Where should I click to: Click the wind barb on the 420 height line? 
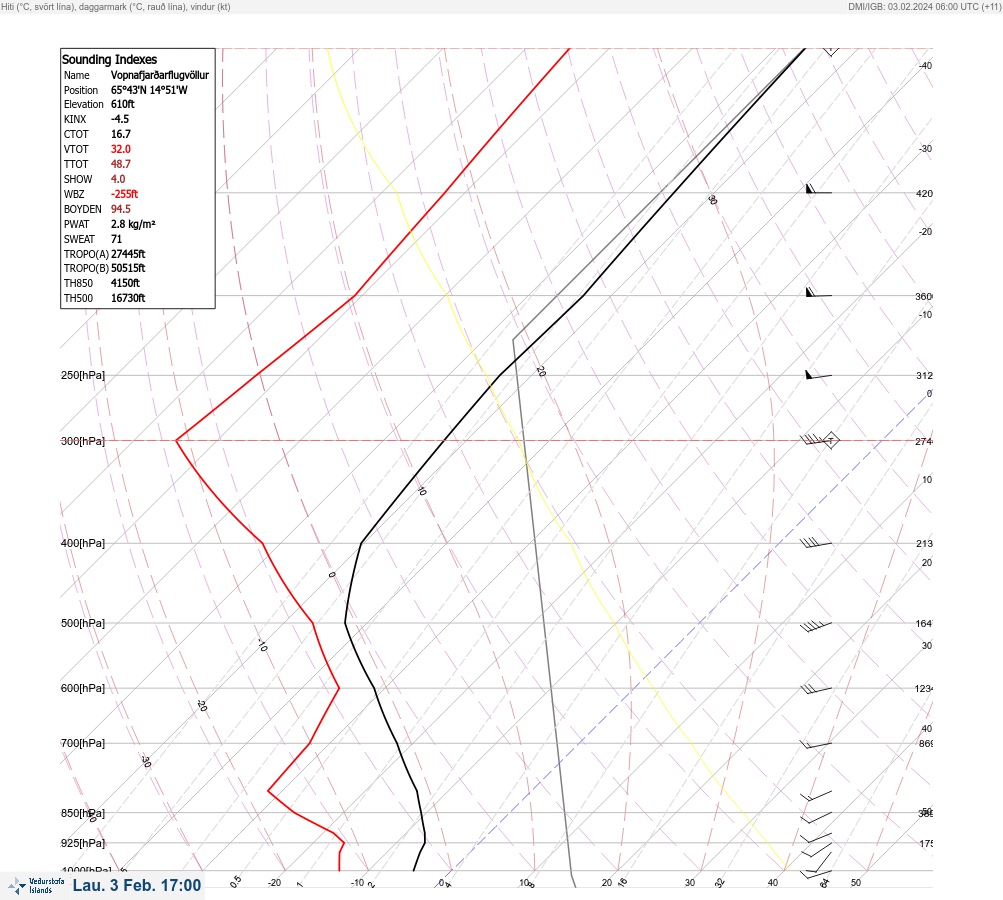pyautogui.click(x=818, y=189)
